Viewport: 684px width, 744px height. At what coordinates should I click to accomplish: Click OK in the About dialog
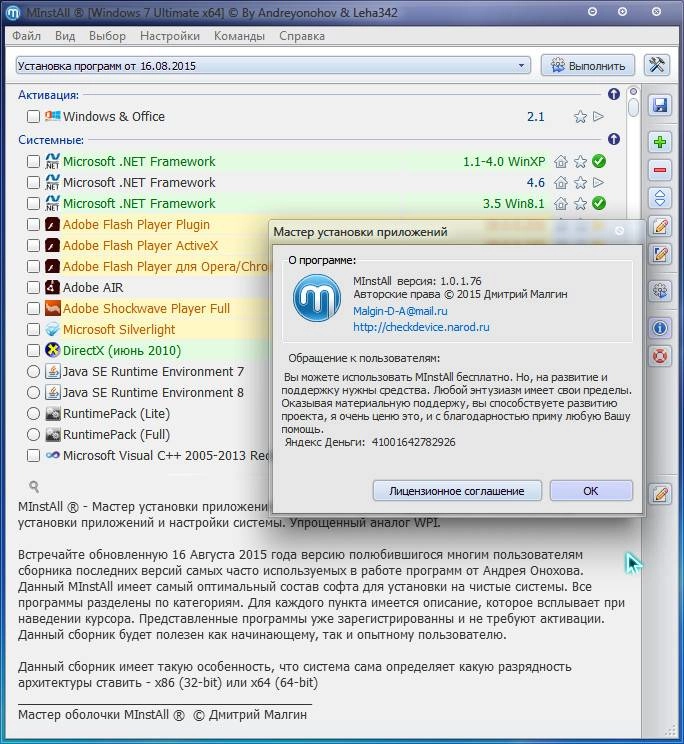[591, 491]
